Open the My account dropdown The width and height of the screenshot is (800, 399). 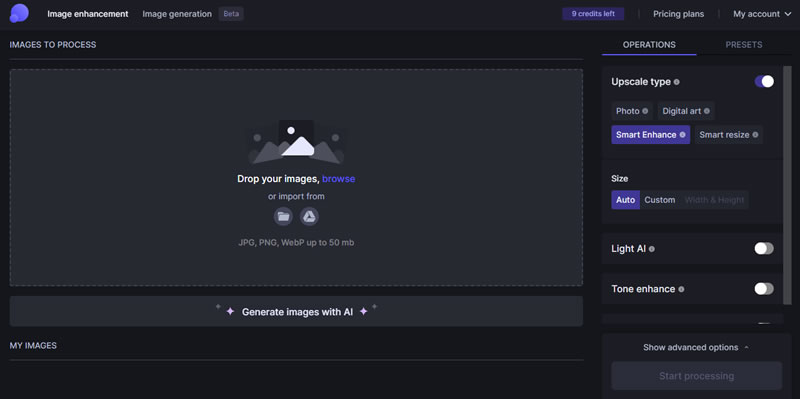coord(762,14)
